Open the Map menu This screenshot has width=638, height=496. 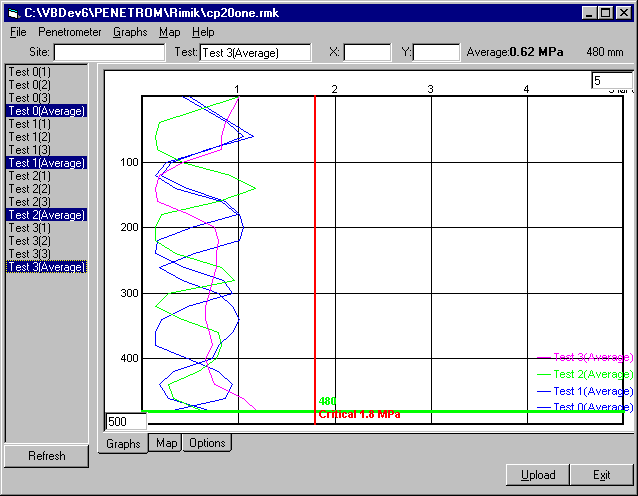point(169,32)
